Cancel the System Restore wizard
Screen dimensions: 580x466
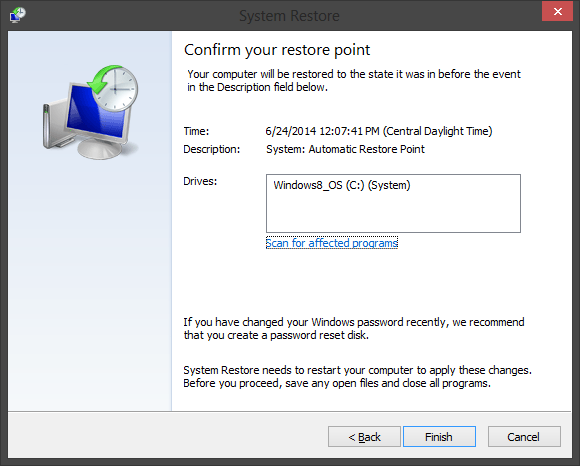tap(524, 437)
